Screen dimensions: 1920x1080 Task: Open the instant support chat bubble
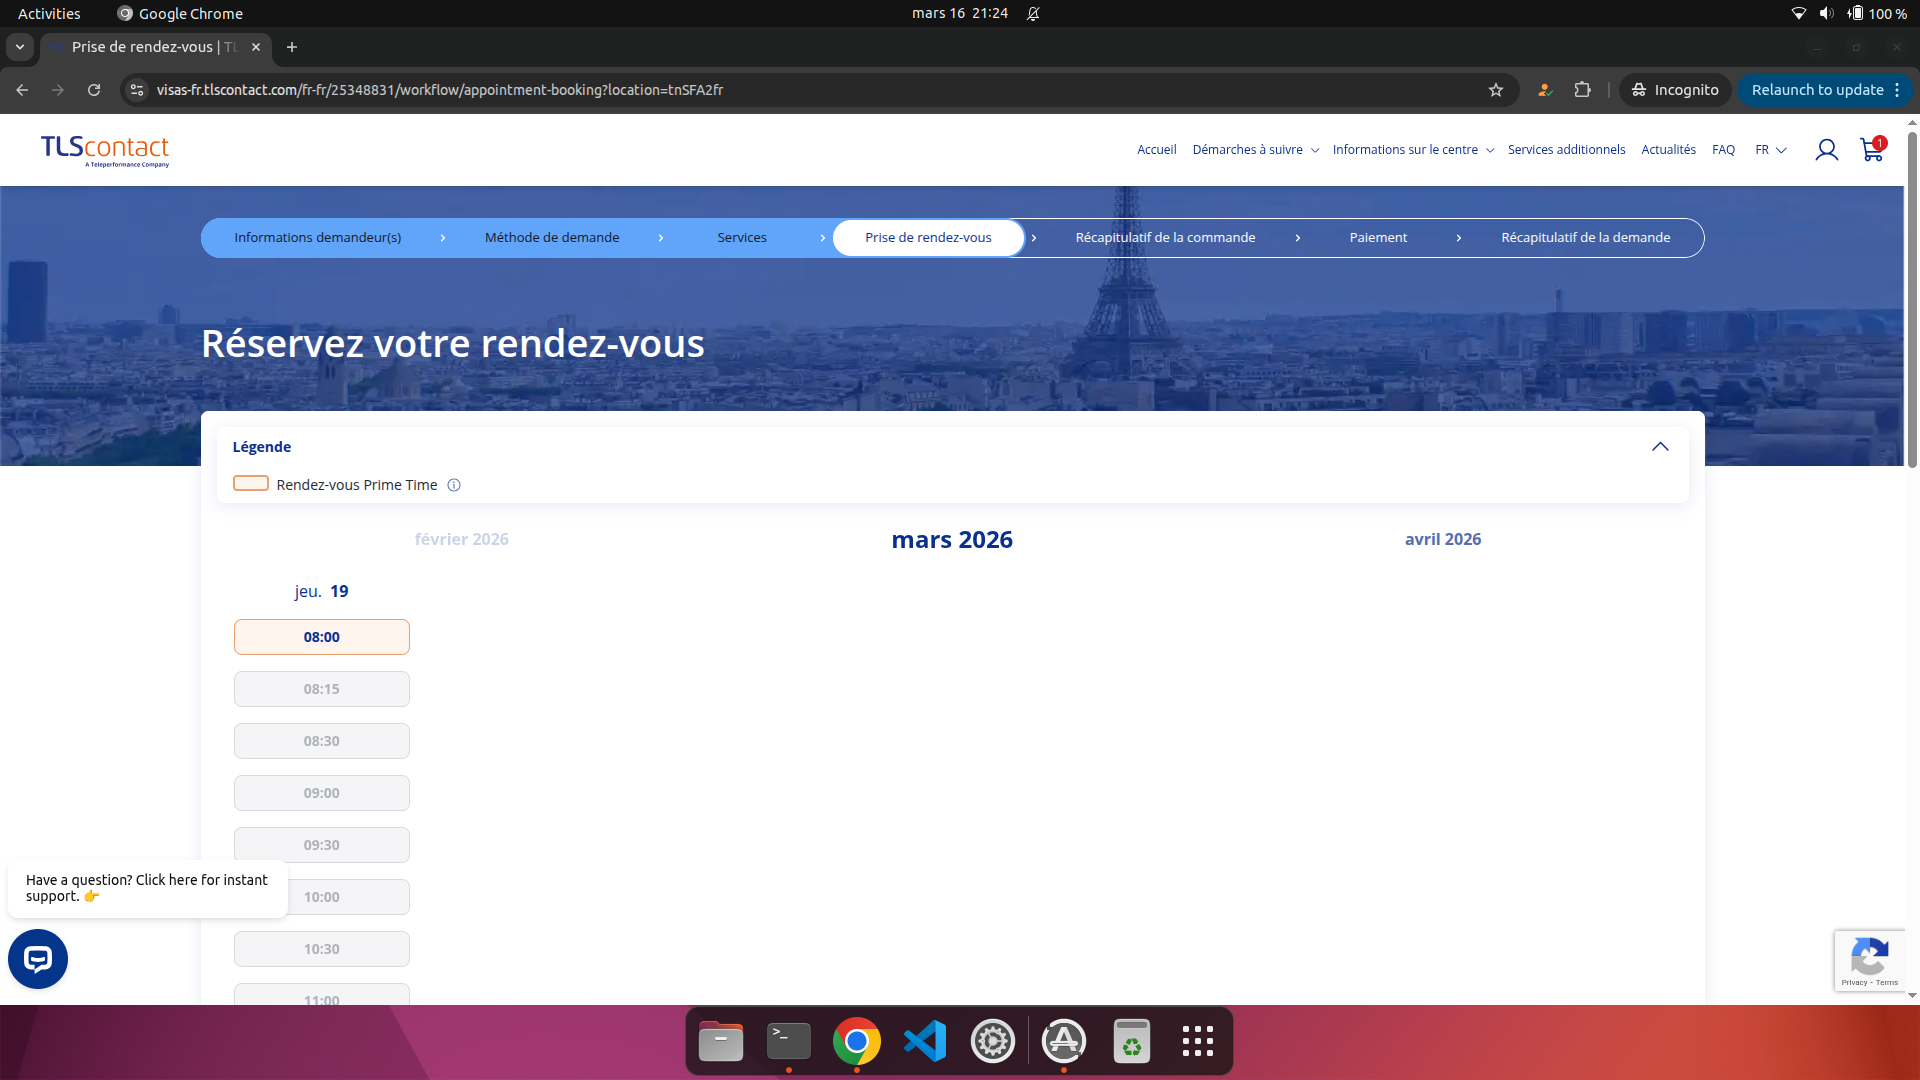(x=36, y=958)
